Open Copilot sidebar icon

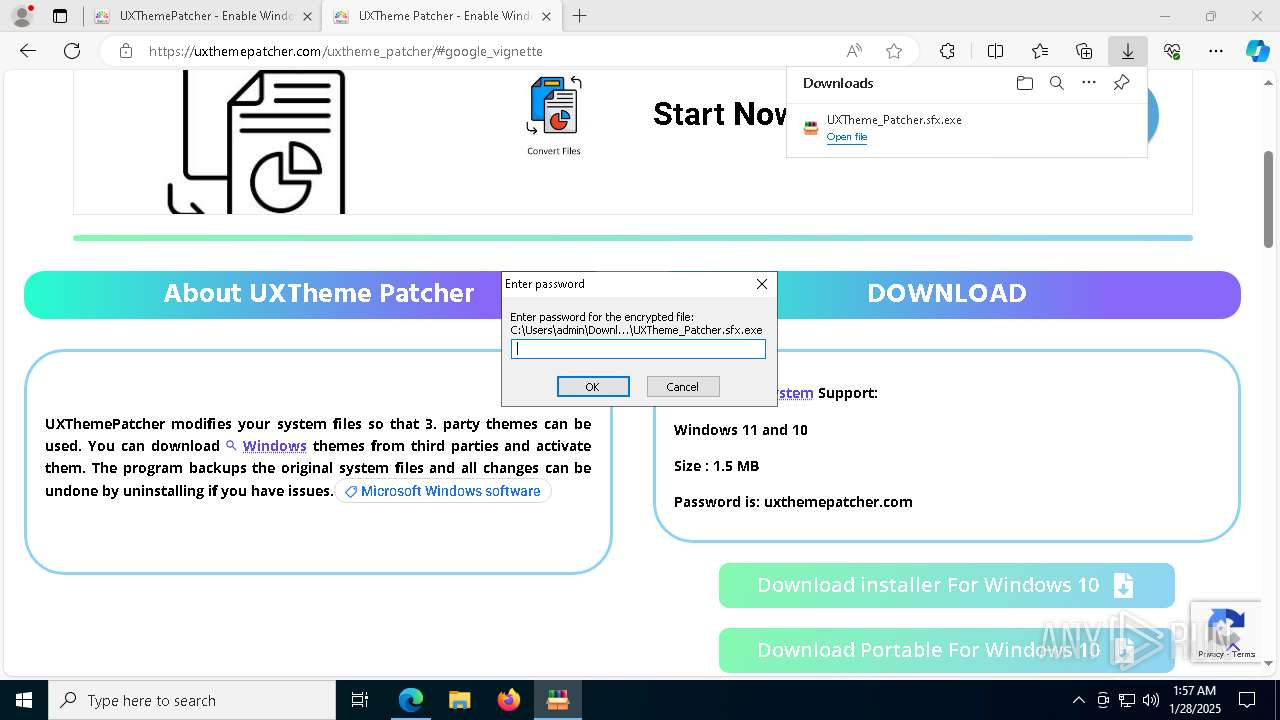pos(1257,51)
